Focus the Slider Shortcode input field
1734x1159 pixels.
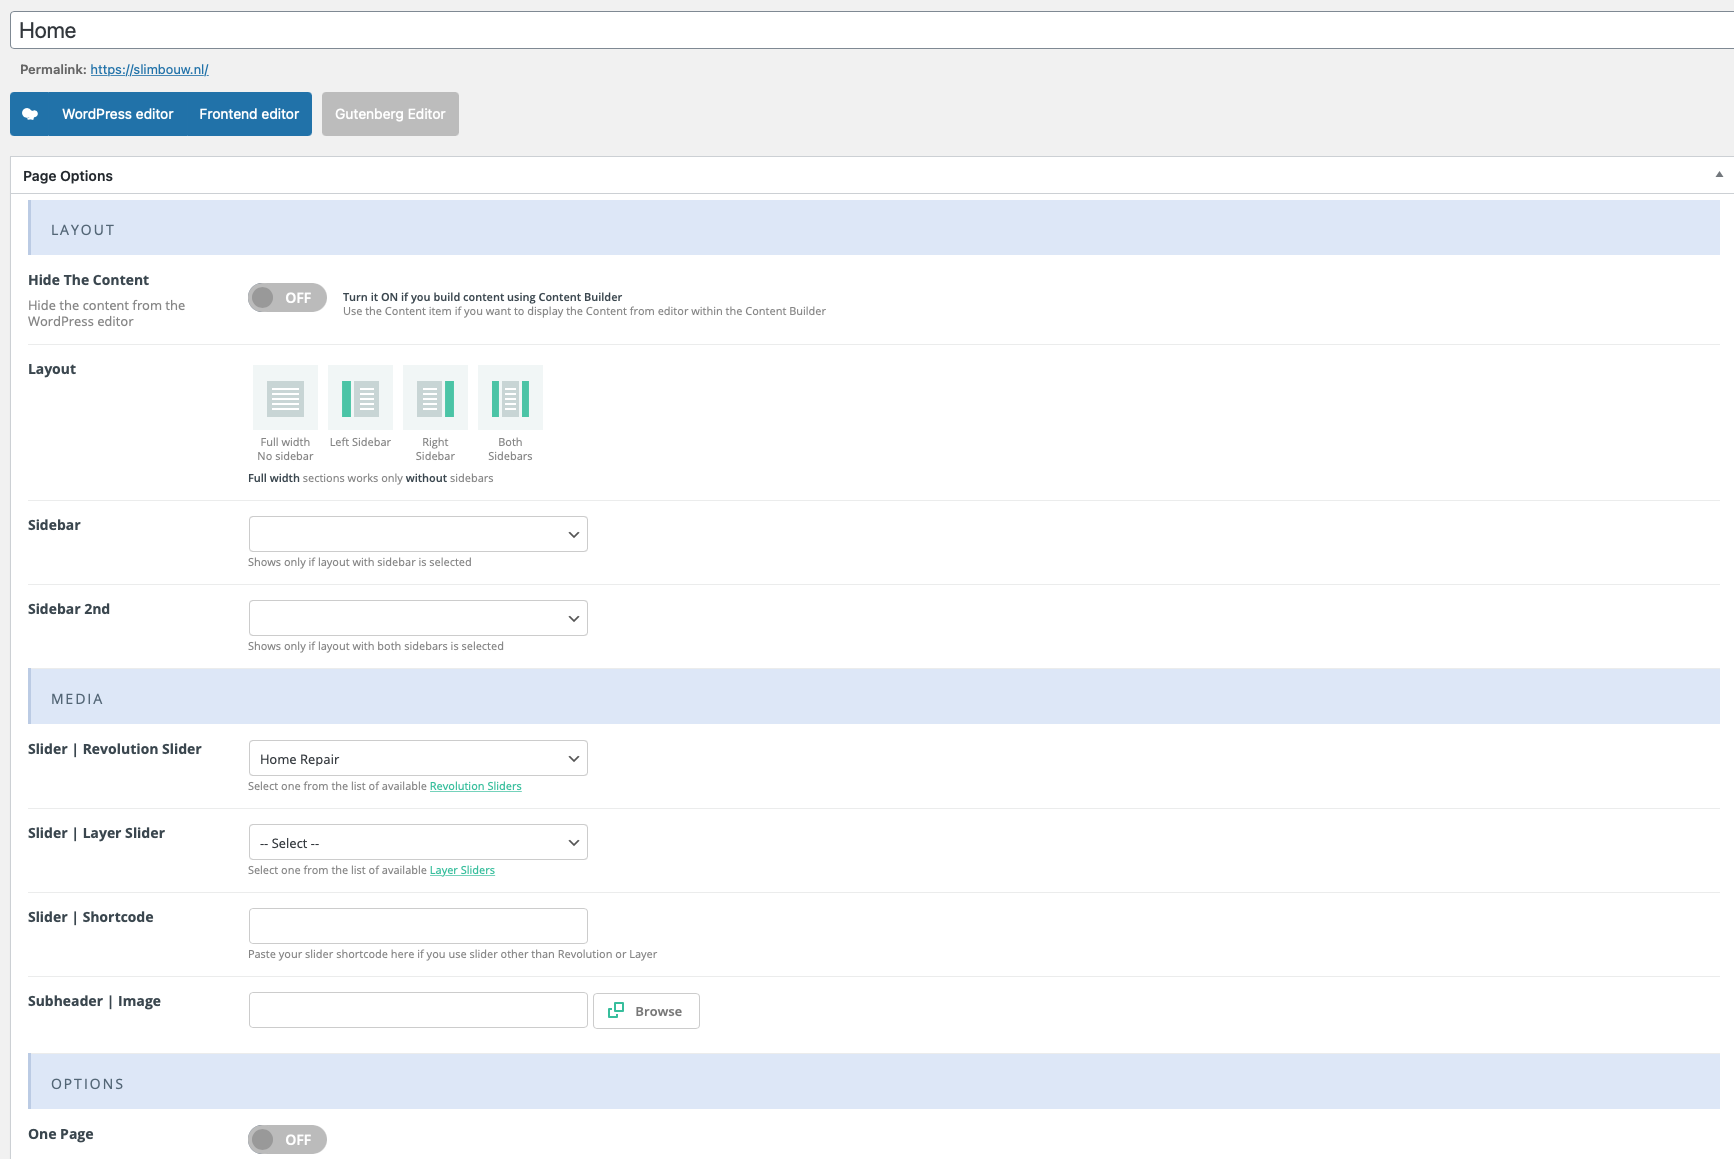coord(418,926)
